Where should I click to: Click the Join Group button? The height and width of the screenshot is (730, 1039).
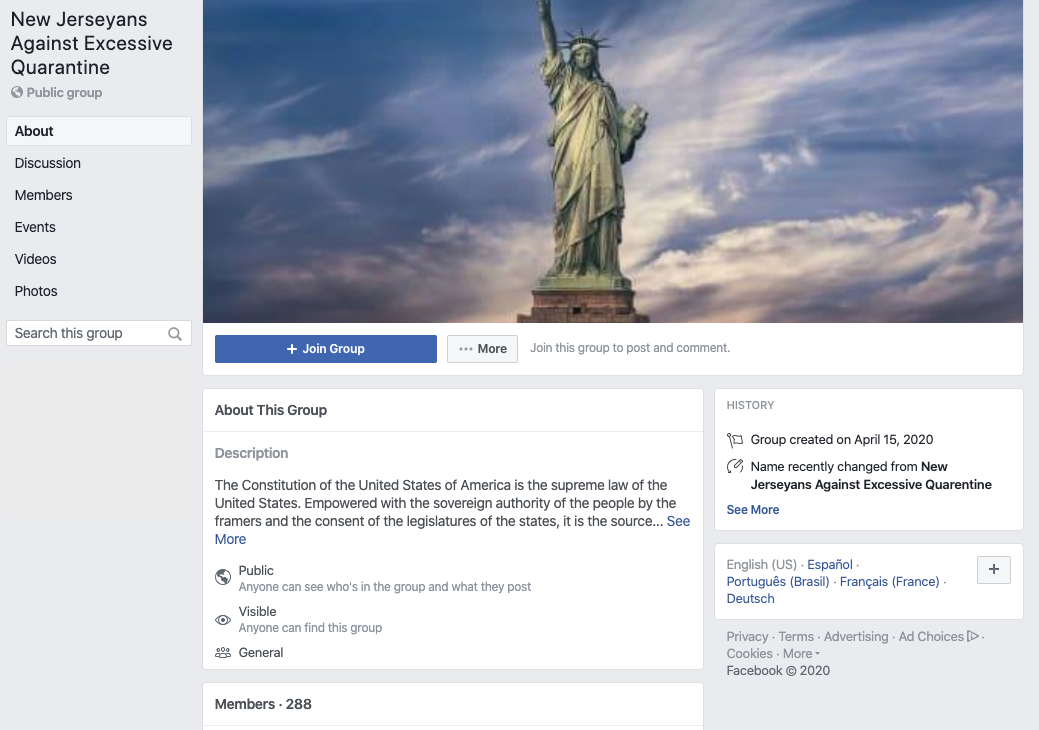[325, 348]
